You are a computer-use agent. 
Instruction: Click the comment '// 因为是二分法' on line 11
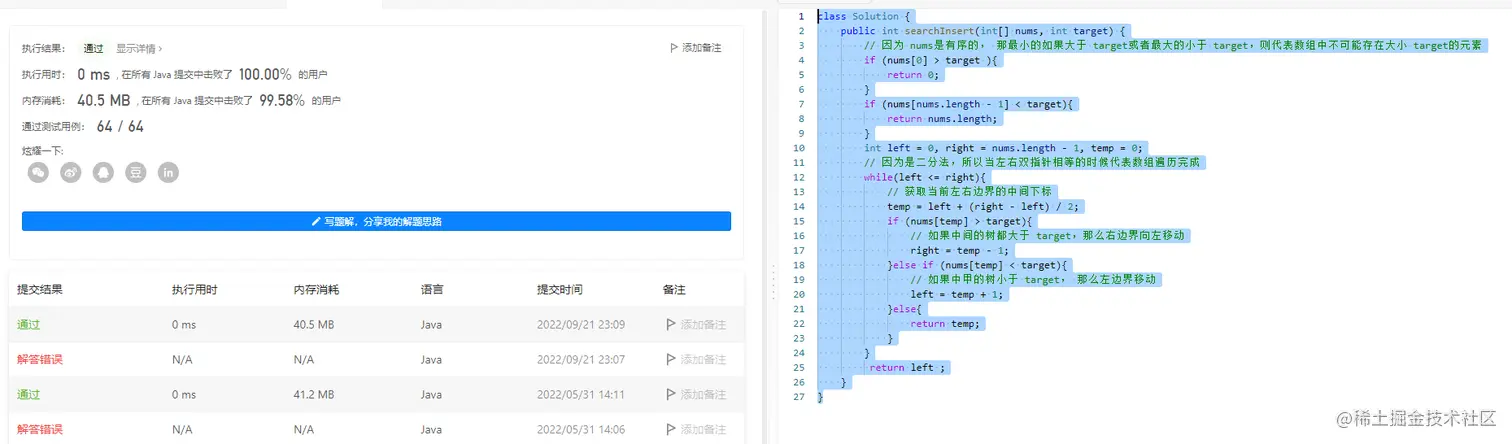pyautogui.click(x=1033, y=162)
